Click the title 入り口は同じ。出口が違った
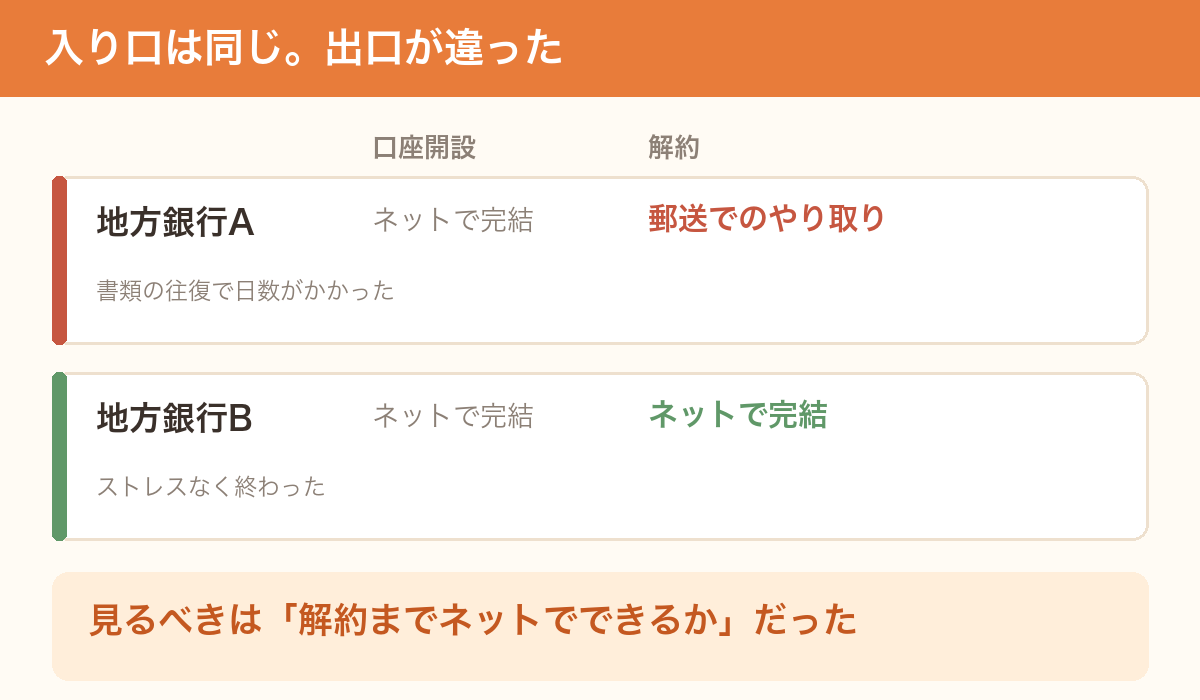This screenshot has height=700, width=1200. [x=304, y=48]
